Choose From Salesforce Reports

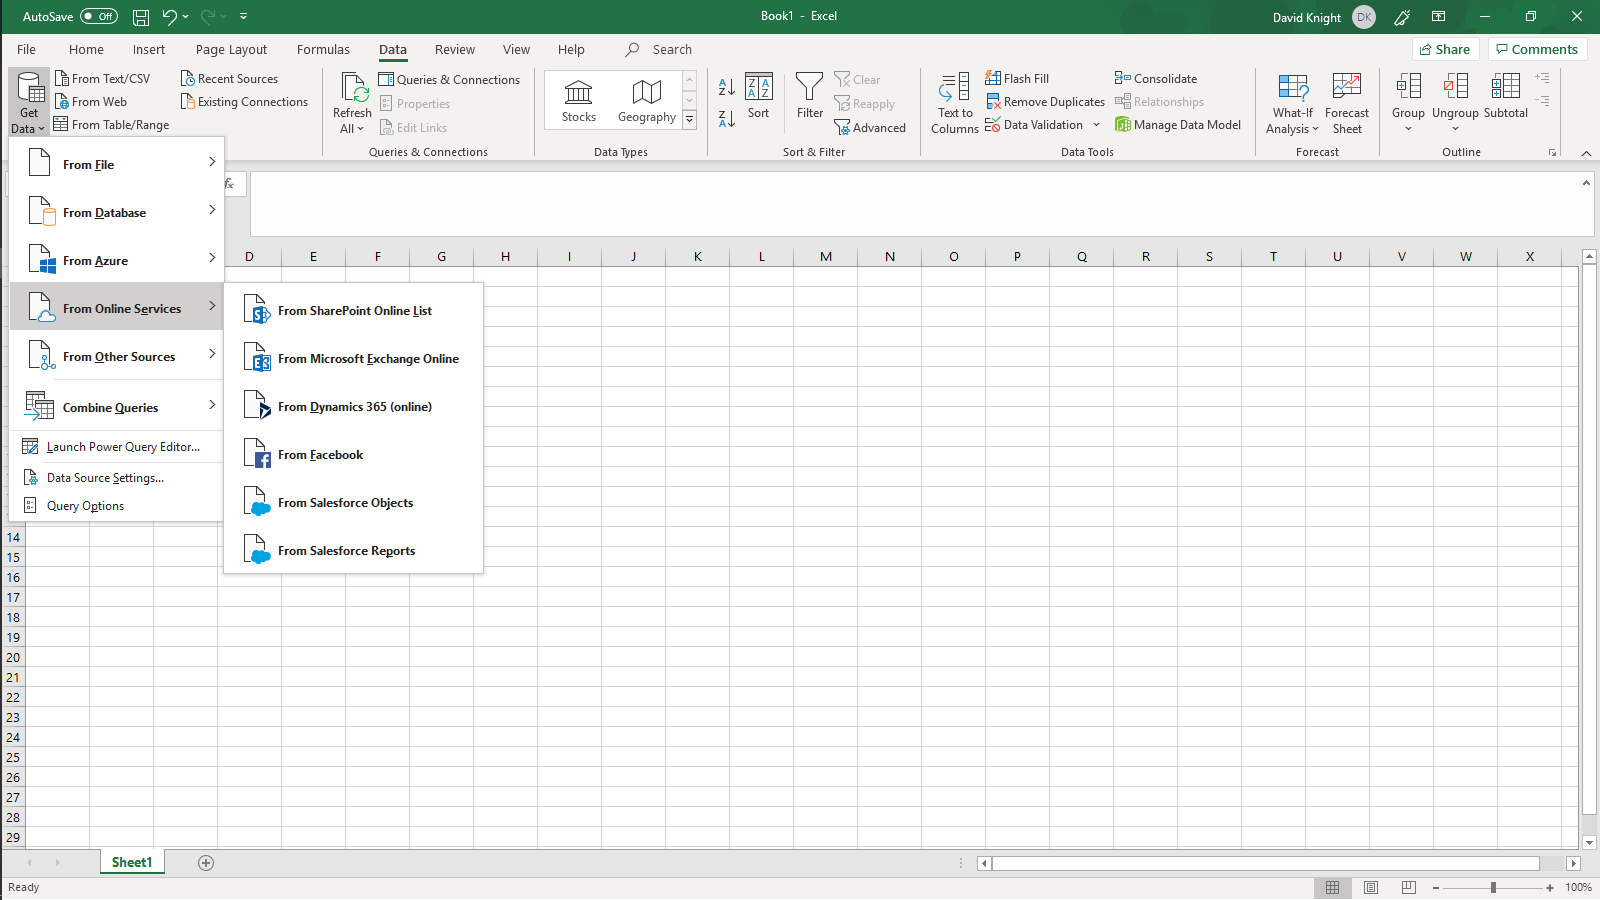point(354,550)
